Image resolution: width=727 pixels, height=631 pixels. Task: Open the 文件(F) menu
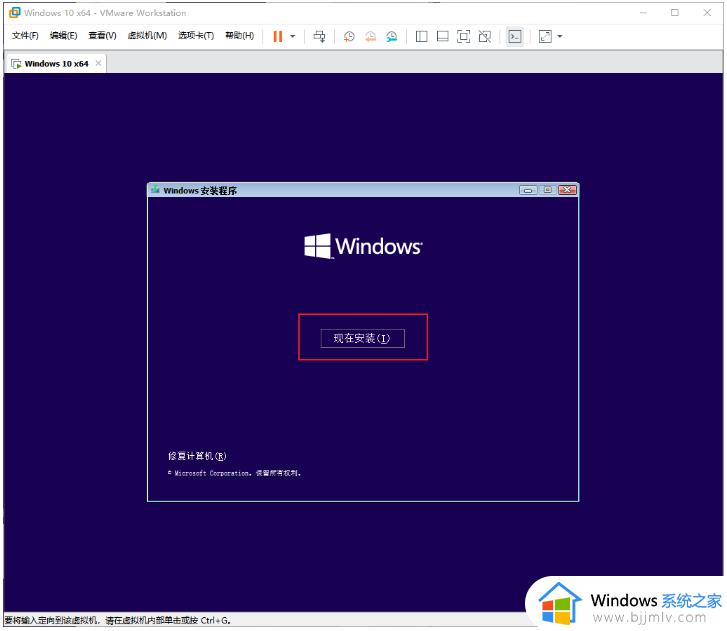[25, 36]
